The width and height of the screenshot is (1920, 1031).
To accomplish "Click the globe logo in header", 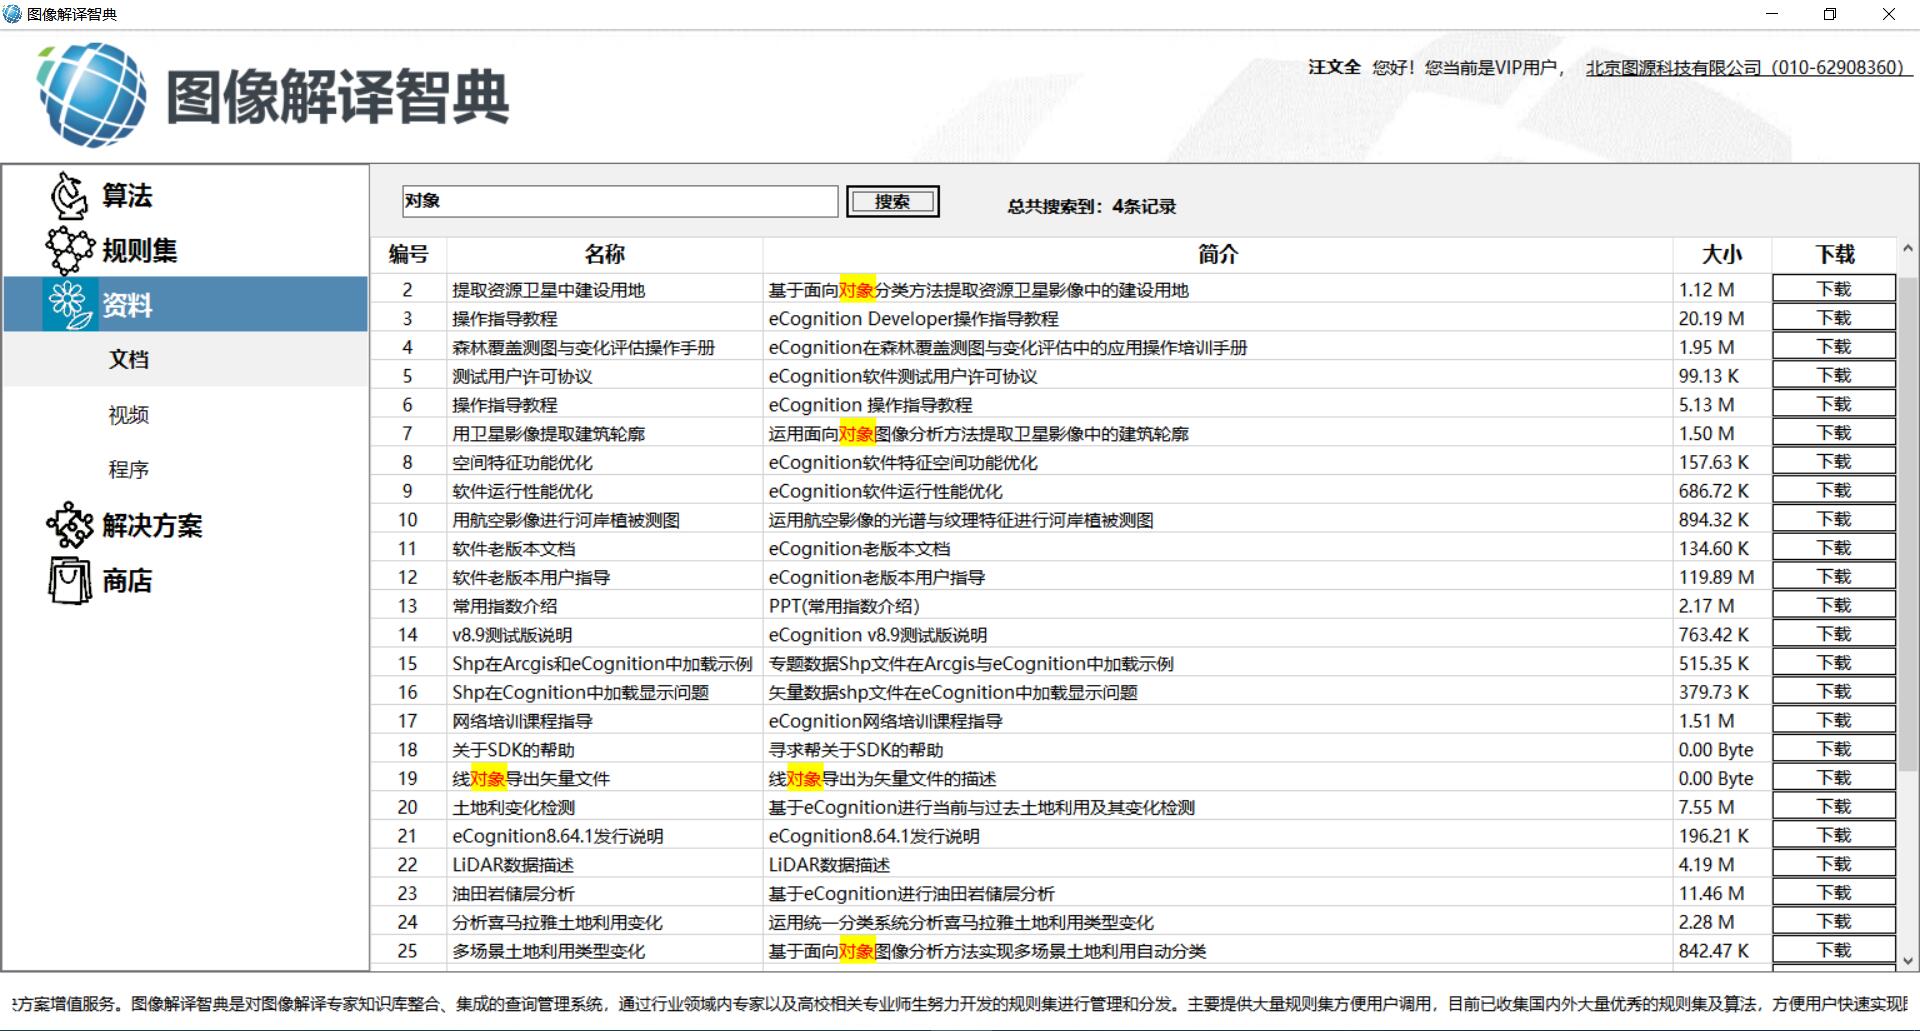I will point(92,95).
